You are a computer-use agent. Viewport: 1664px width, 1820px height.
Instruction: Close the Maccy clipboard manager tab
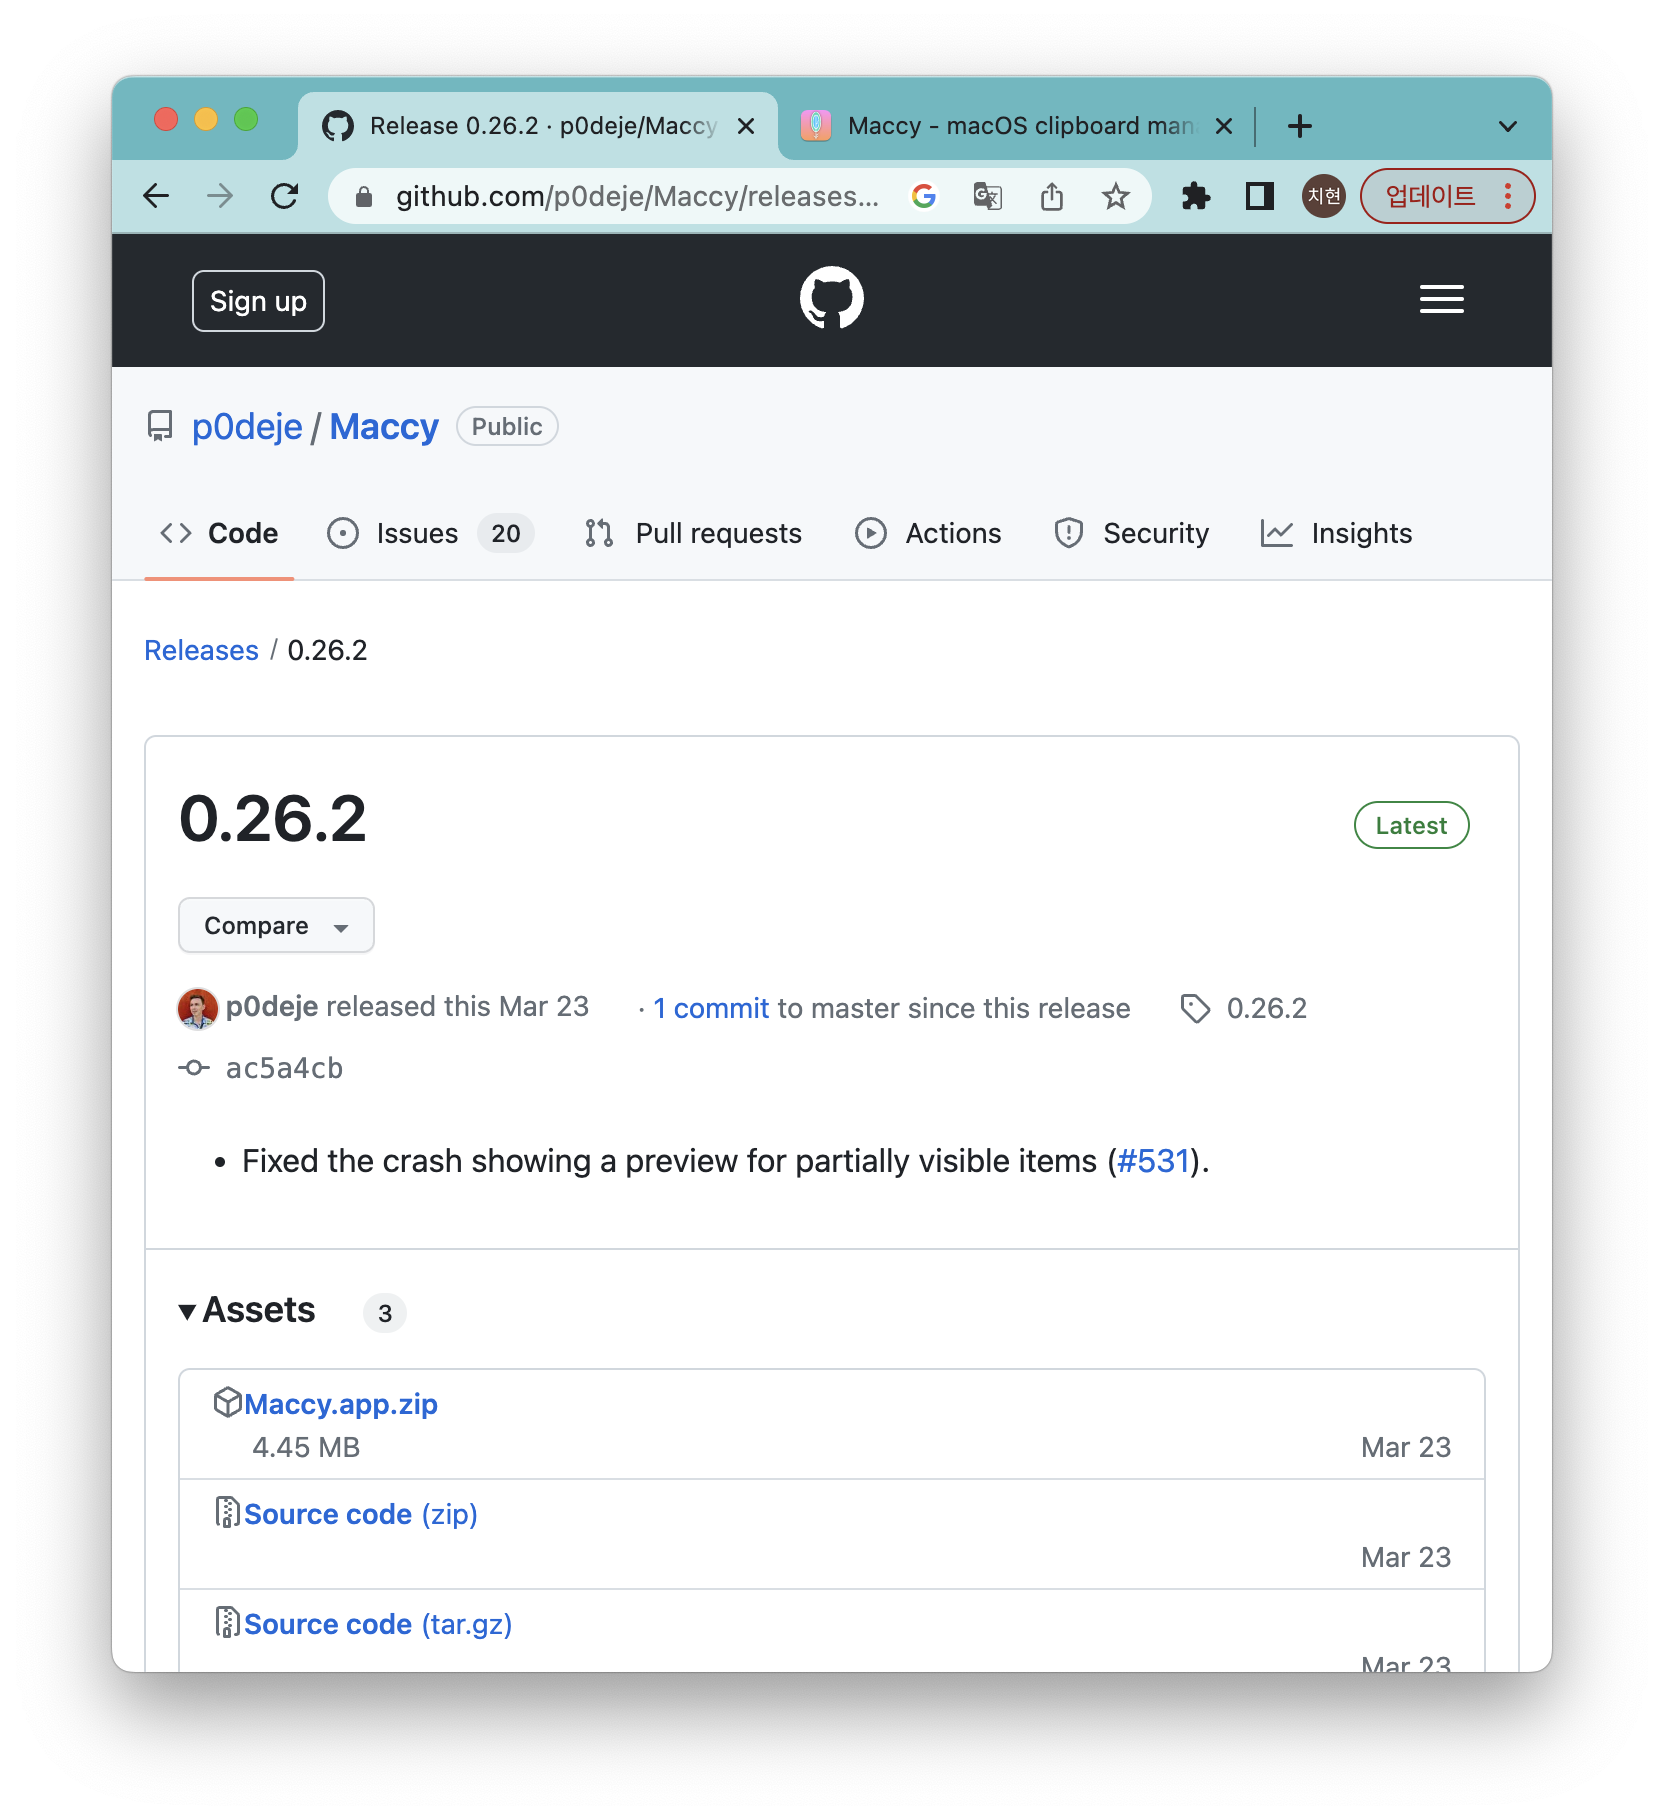(x=1224, y=126)
